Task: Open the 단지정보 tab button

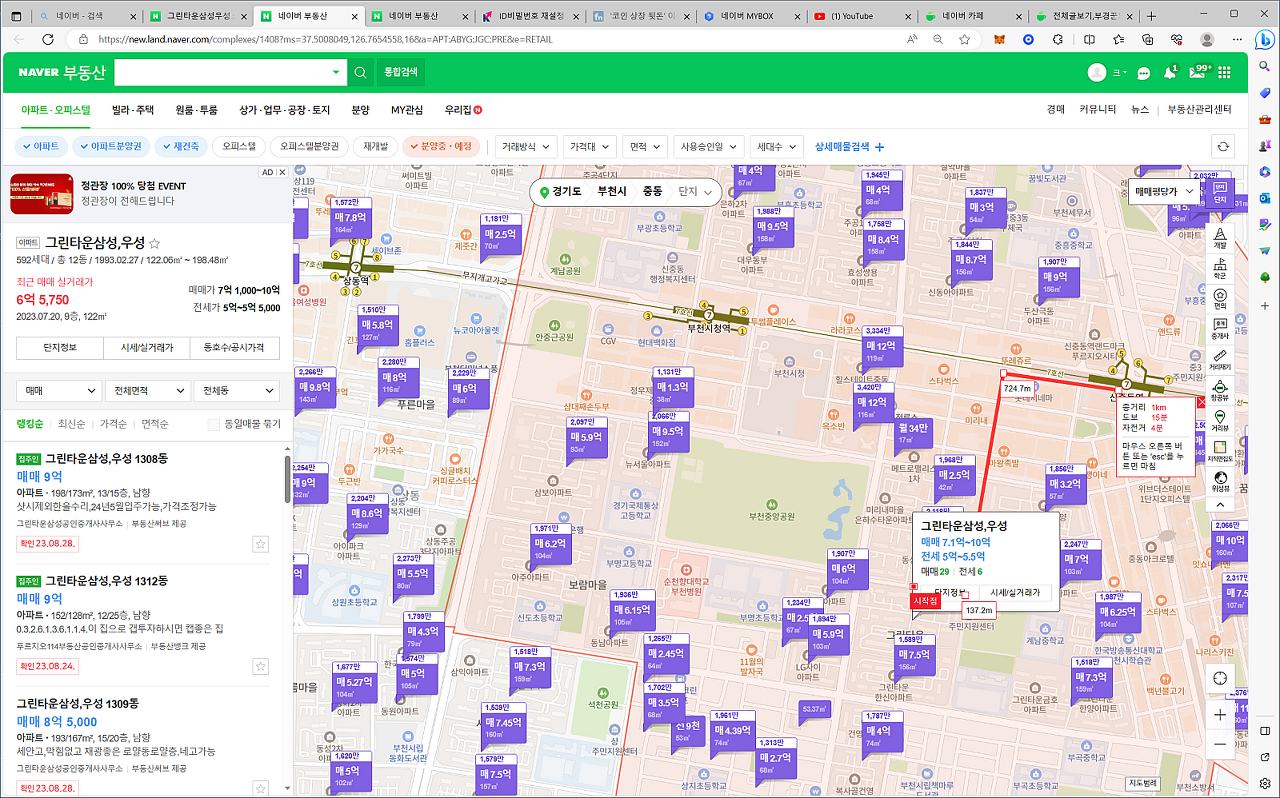Action: tap(61, 347)
